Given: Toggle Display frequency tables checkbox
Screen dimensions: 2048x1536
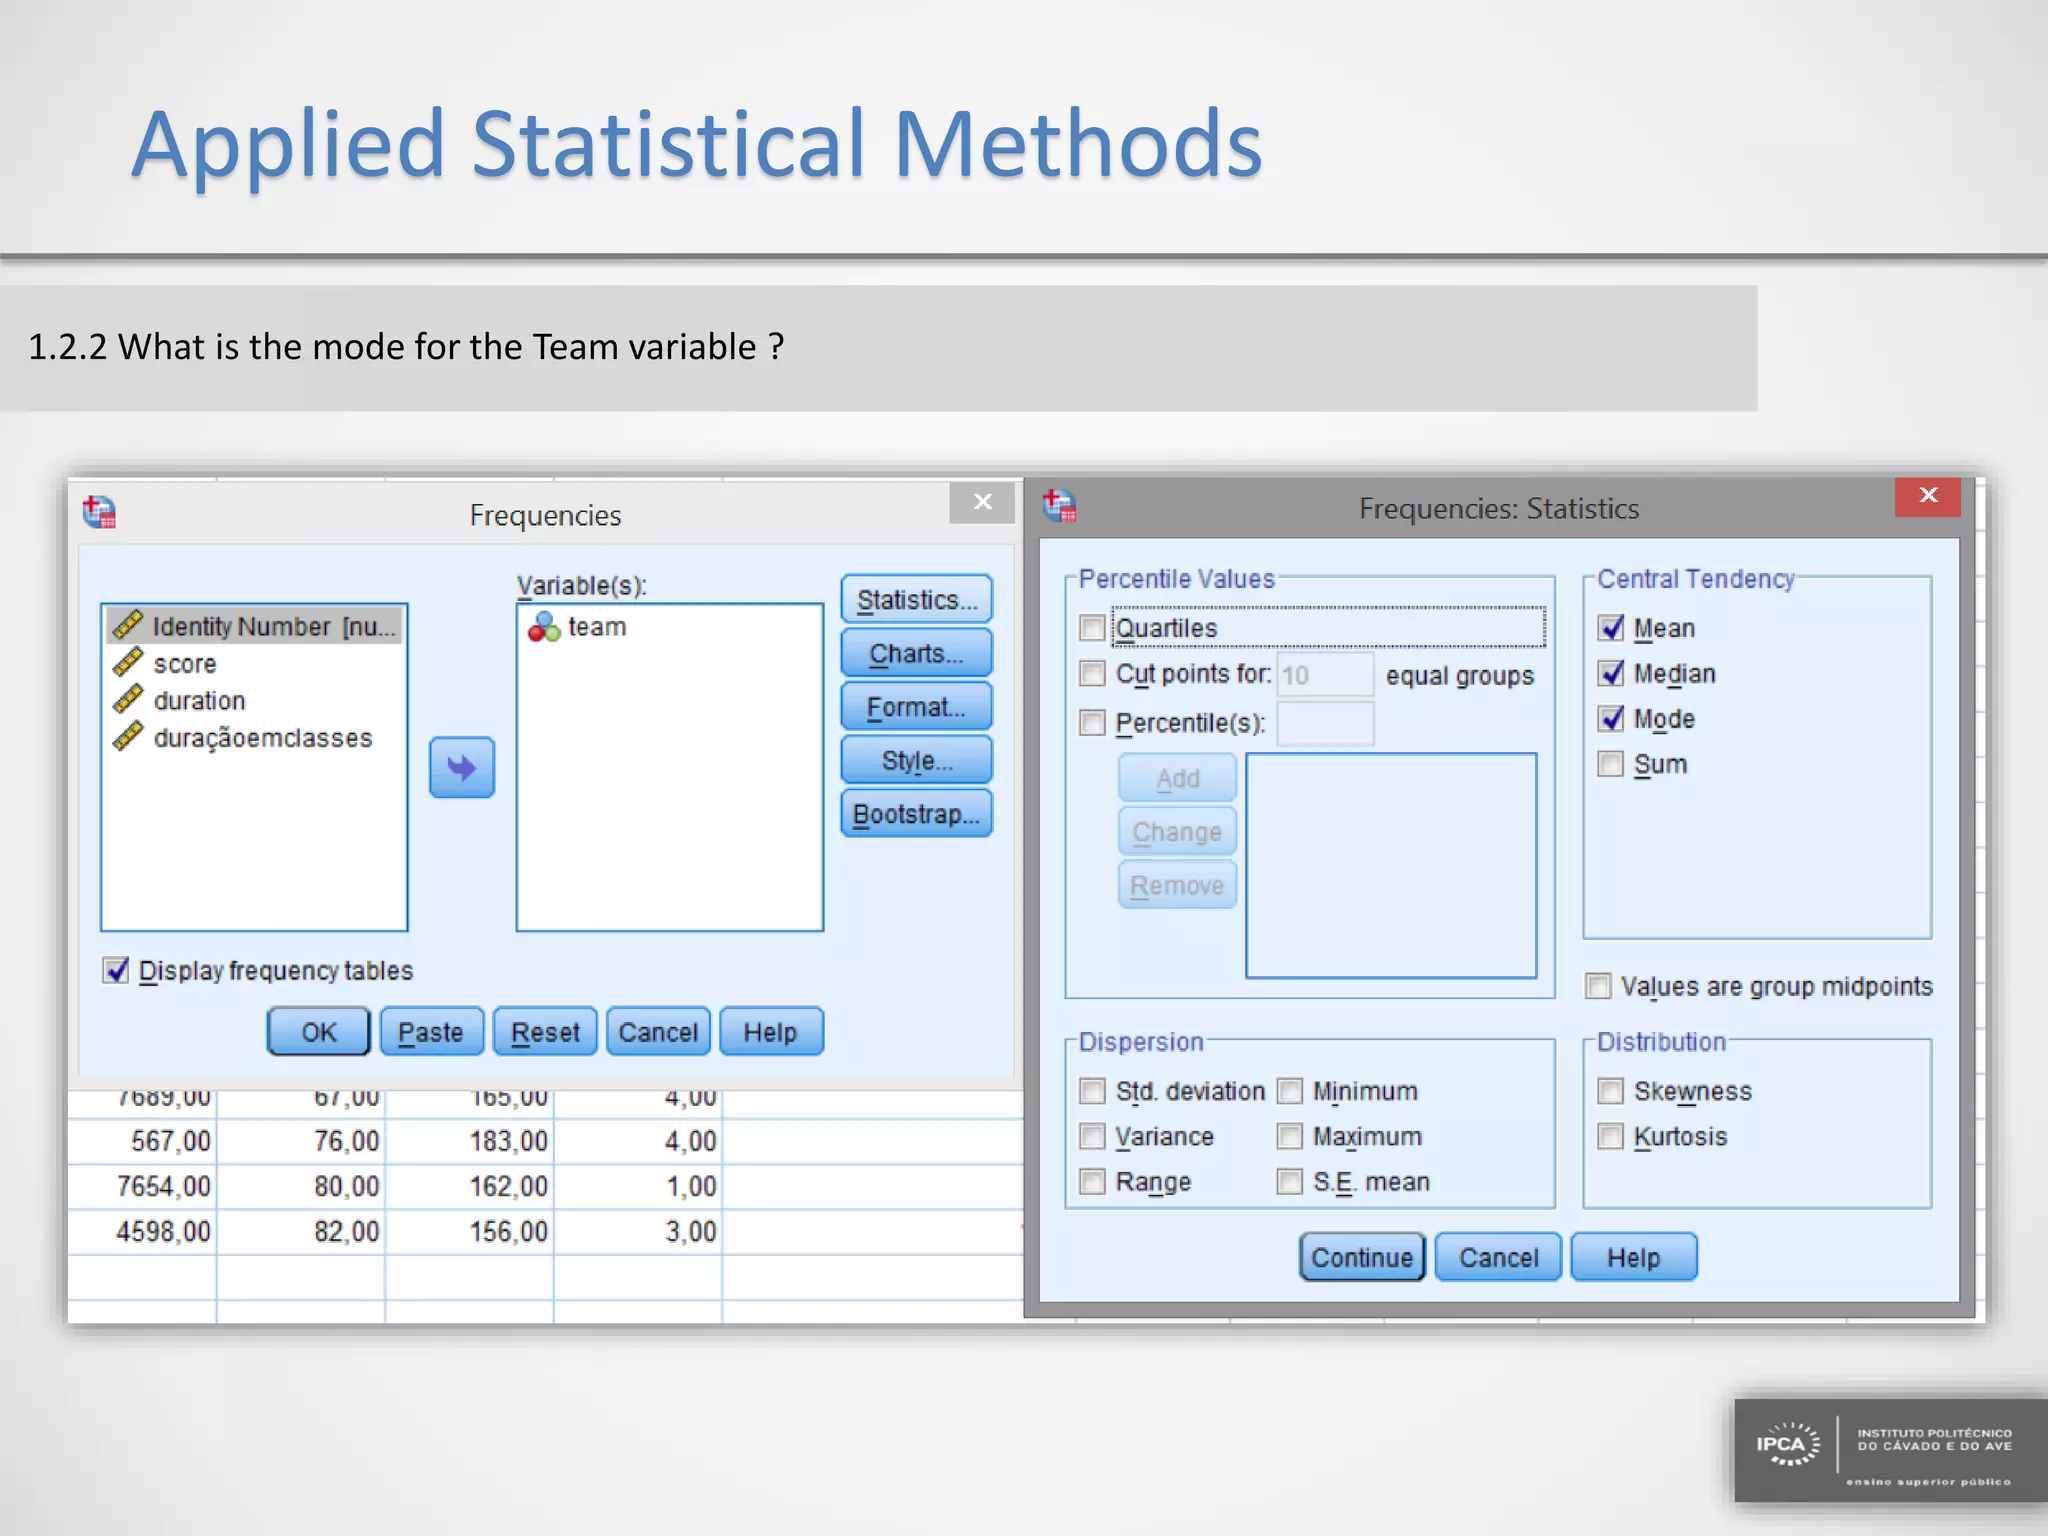Looking at the screenshot, I should (116, 970).
